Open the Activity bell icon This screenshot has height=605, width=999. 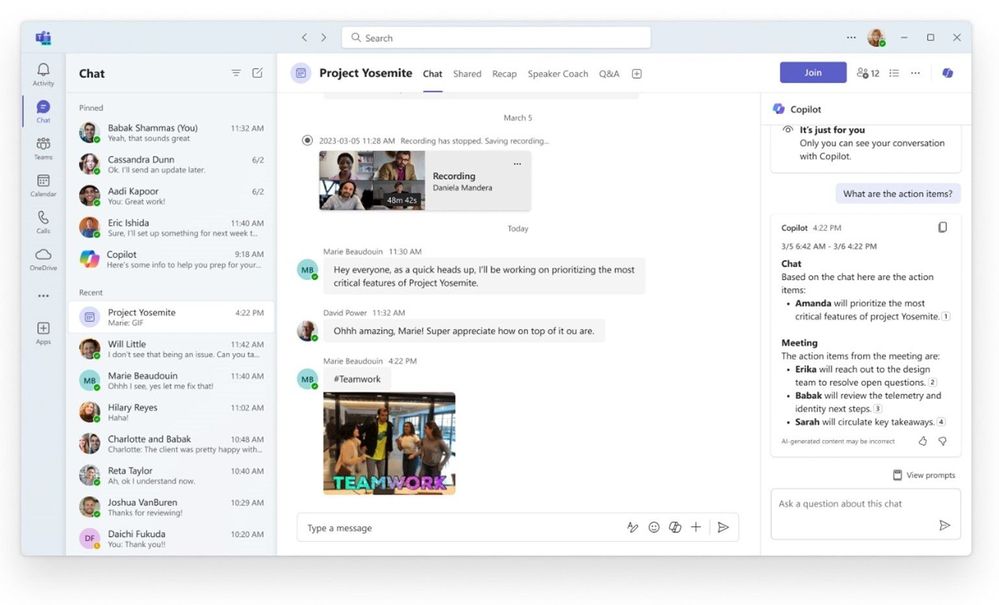43,69
